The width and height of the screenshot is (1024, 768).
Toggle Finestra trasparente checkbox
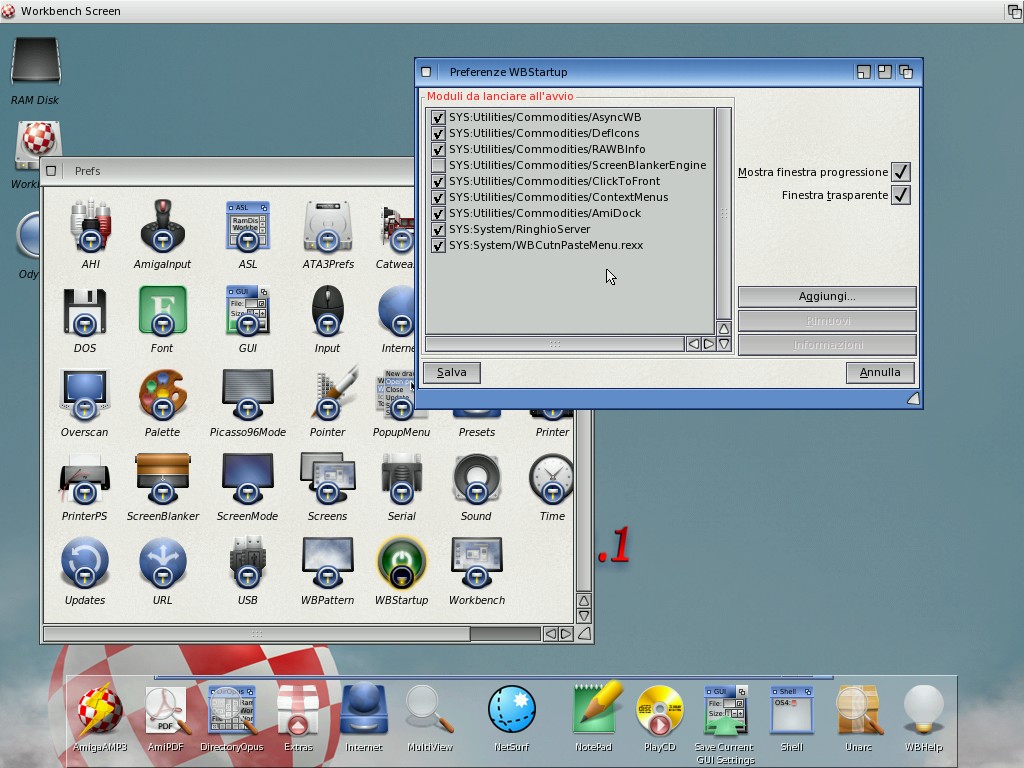901,195
